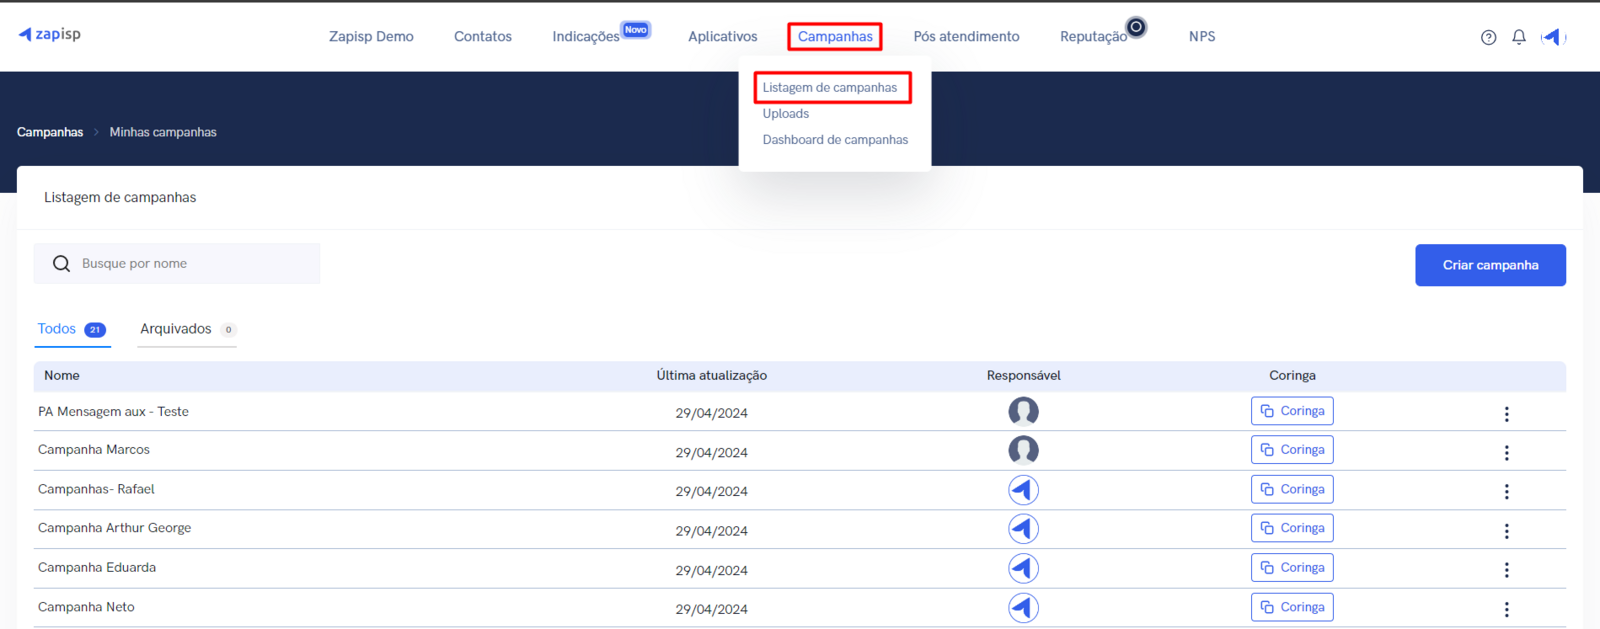Click responsible avatar for PA Mensagem aux - Teste
The width and height of the screenshot is (1600, 629).
[1023, 411]
